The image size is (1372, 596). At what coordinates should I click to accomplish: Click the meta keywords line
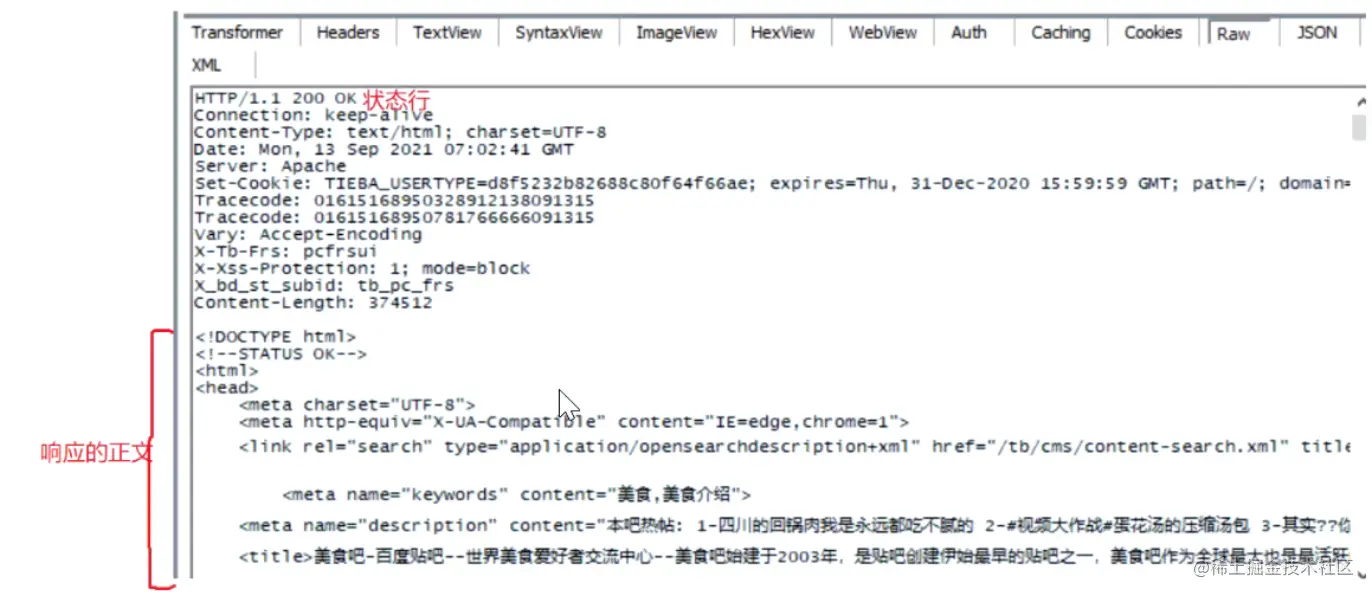516,494
